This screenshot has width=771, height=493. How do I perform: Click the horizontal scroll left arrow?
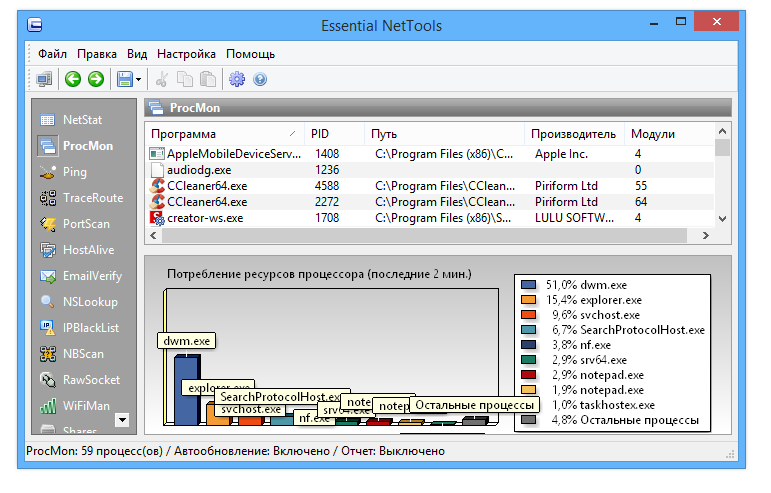pyautogui.click(x=153, y=235)
